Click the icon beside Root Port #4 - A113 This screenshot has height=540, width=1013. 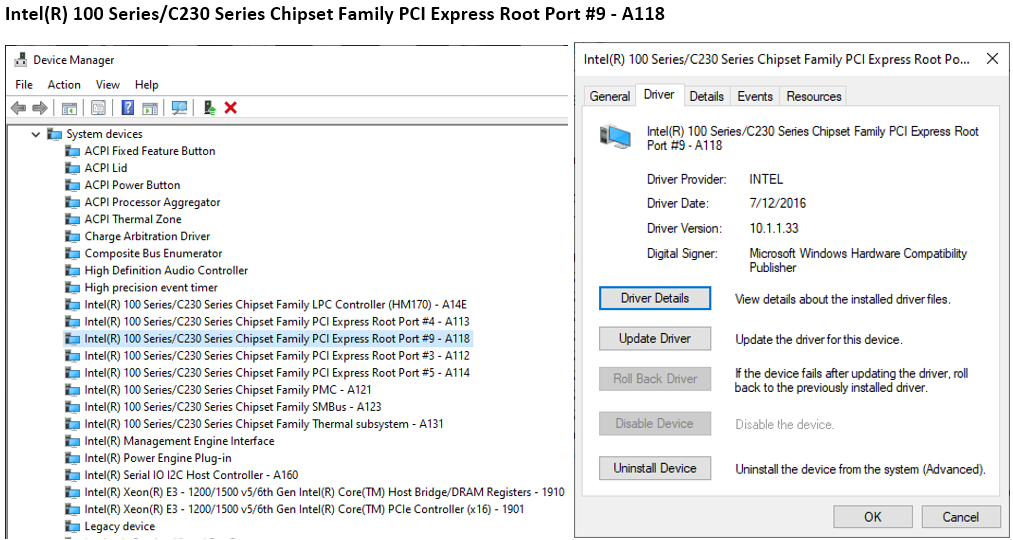(73, 322)
